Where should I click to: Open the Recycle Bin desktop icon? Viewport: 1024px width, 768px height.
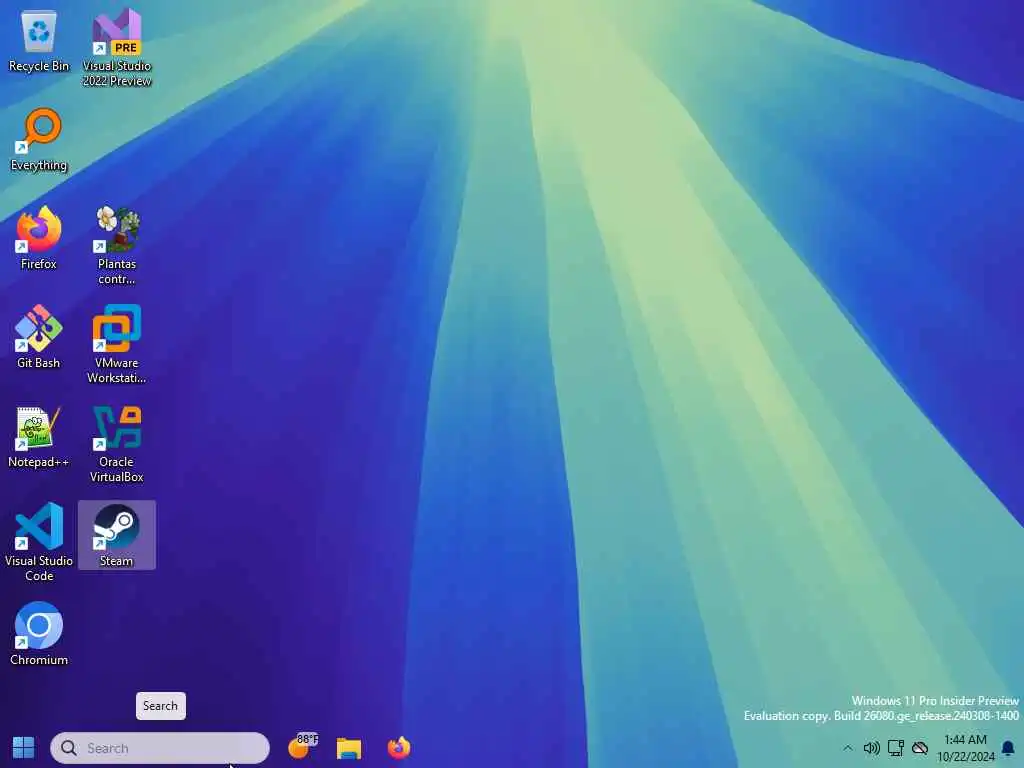pos(39,42)
